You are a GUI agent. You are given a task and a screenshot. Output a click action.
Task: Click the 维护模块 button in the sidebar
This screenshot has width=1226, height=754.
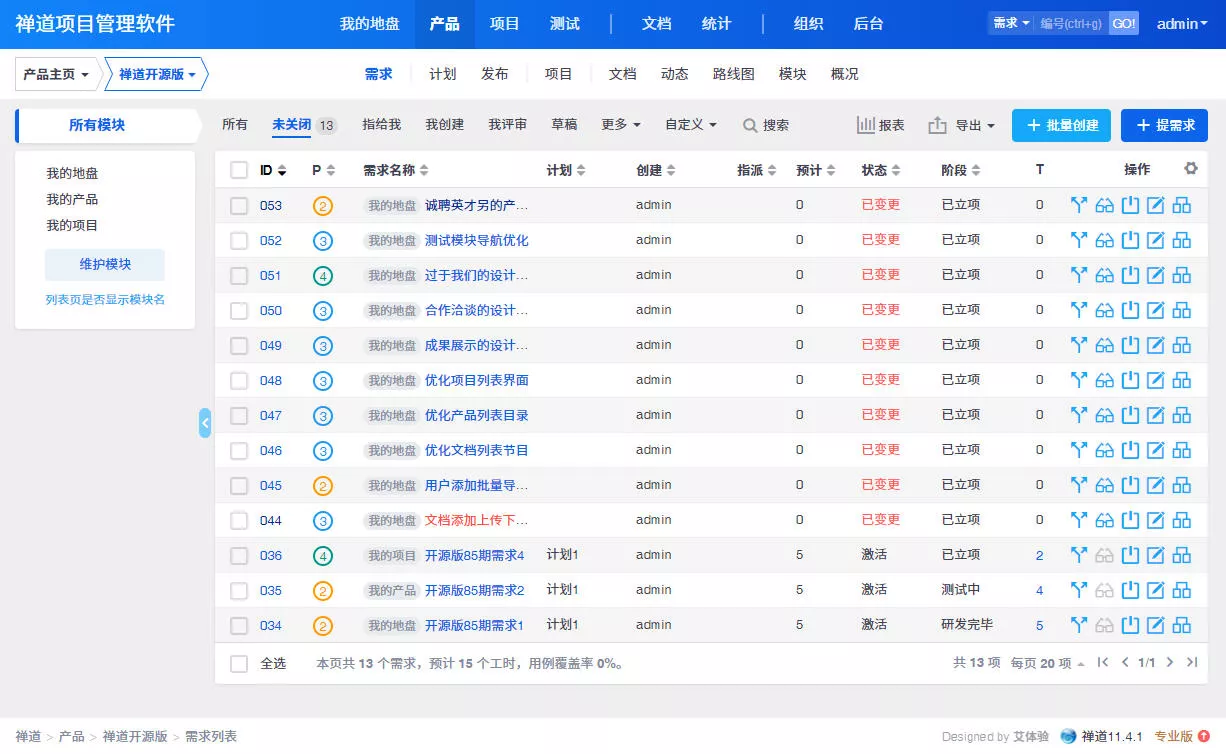point(105,264)
